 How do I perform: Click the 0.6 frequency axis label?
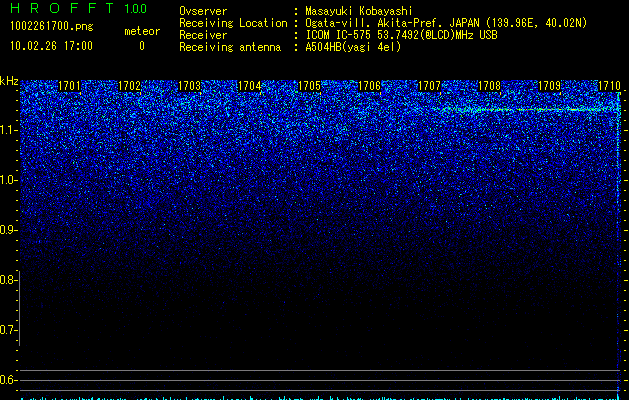pyautogui.click(x=8, y=380)
